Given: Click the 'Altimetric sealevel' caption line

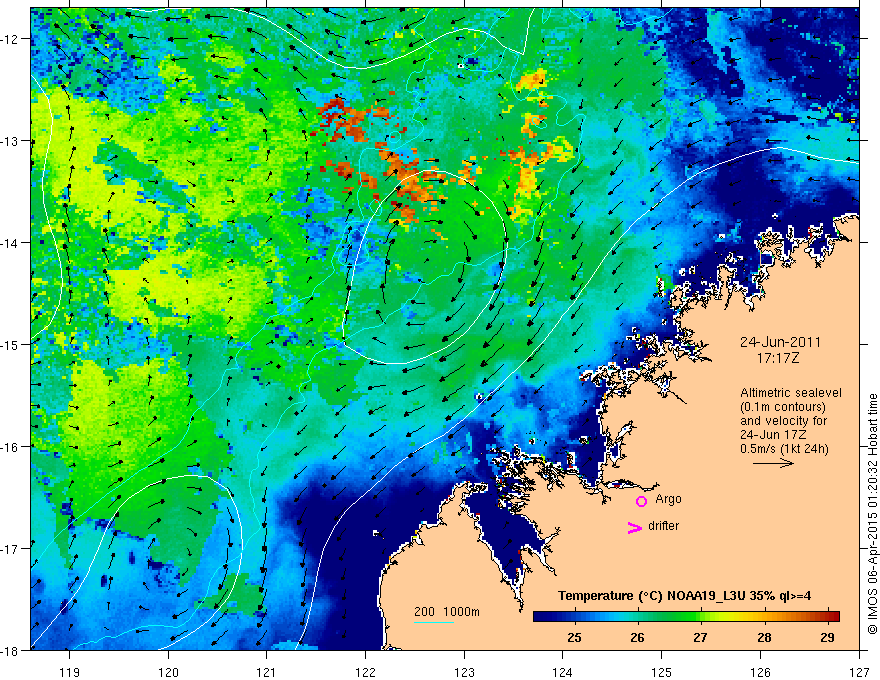Looking at the screenshot, I should tap(791, 393).
